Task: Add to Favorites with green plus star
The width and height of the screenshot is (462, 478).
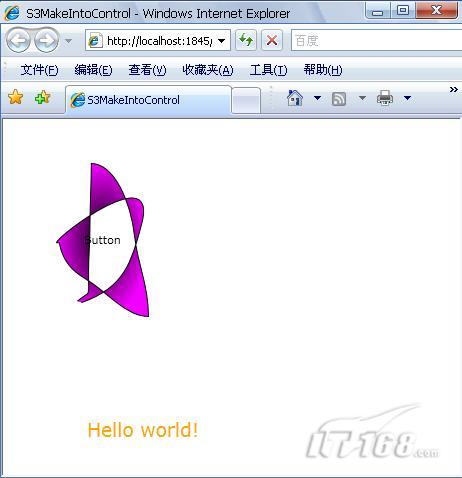Action: (x=42, y=98)
